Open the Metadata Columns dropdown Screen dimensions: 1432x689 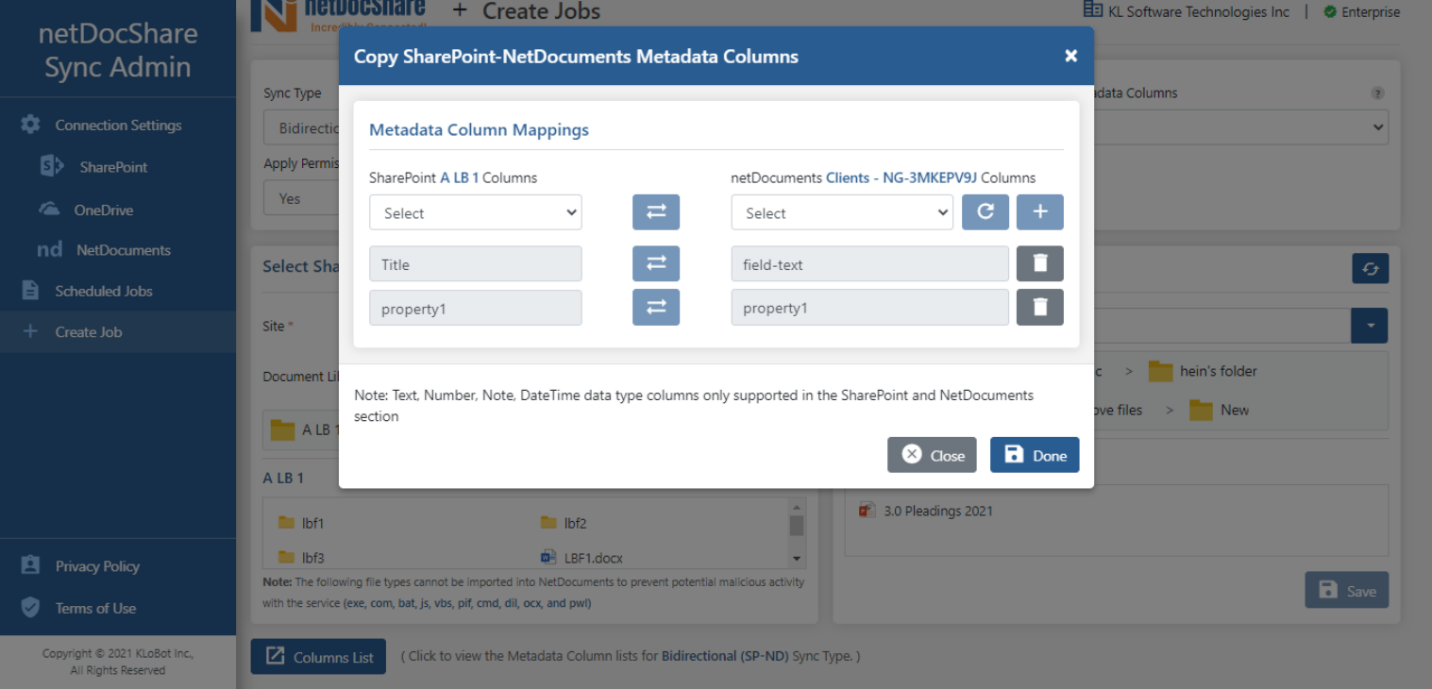[1240, 127]
